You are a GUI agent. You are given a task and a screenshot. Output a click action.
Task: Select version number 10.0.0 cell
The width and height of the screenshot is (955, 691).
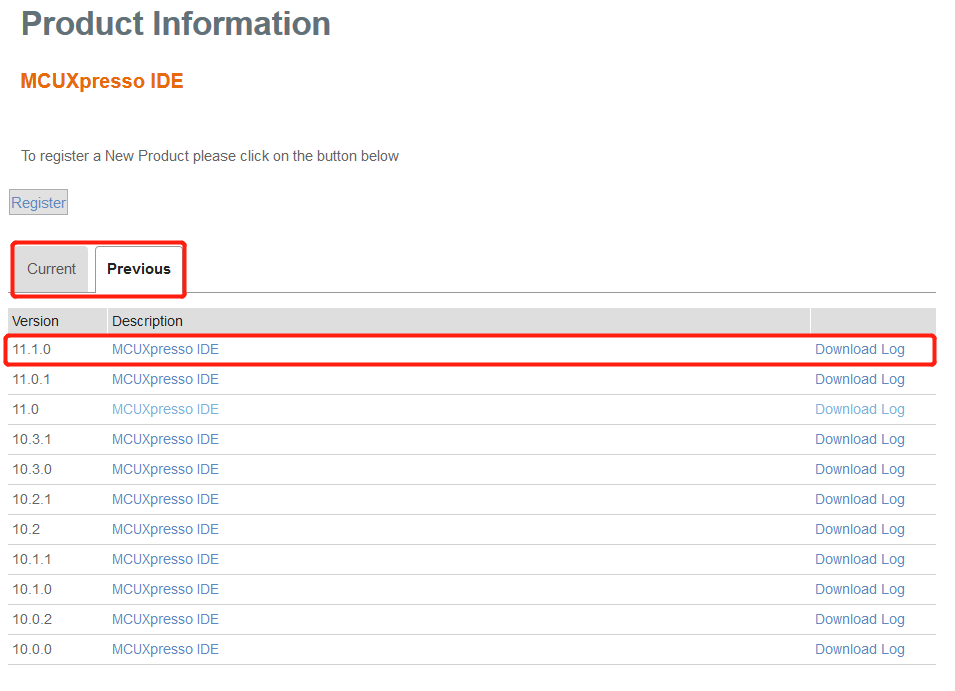pyautogui.click(x=32, y=649)
